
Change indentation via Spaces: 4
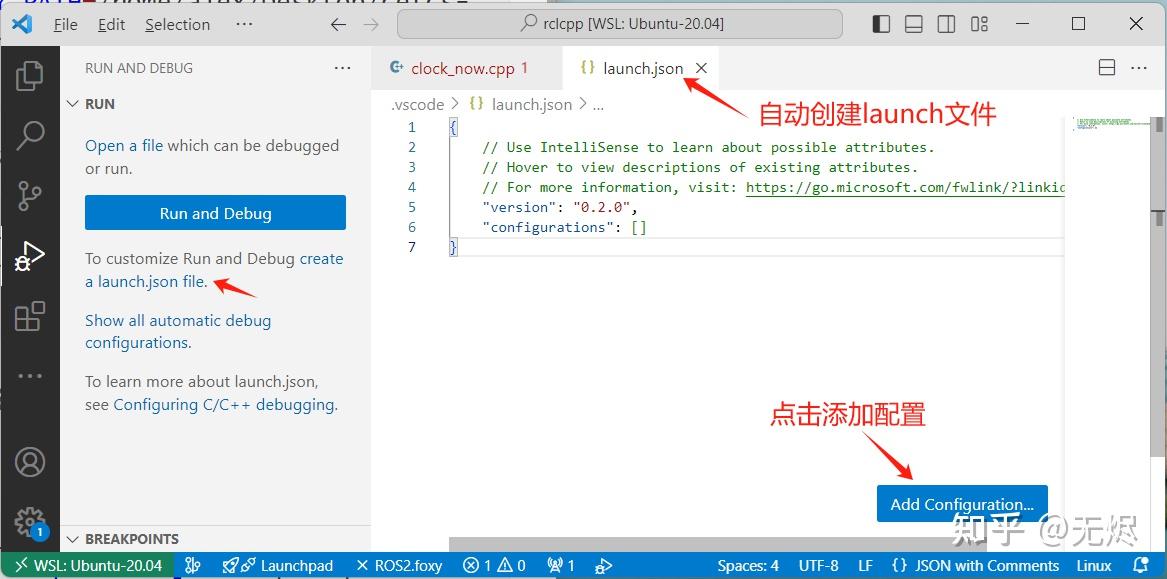(x=748, y=566)
